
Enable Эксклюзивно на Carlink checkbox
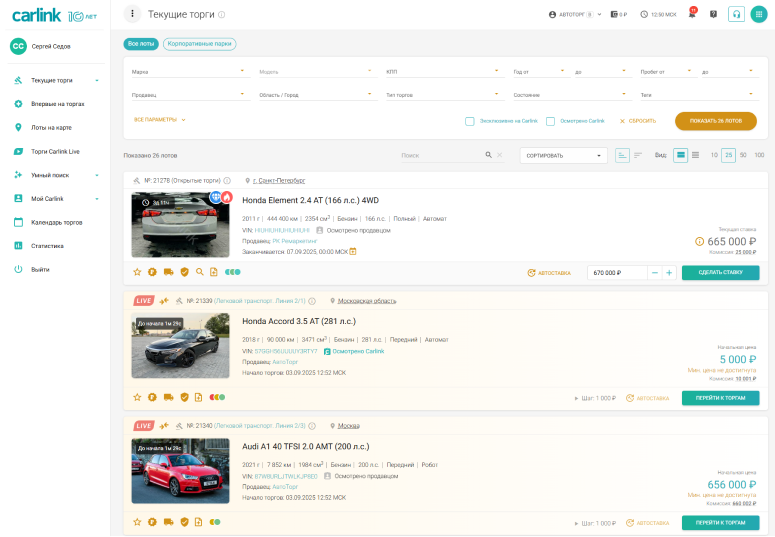[470, 121]
